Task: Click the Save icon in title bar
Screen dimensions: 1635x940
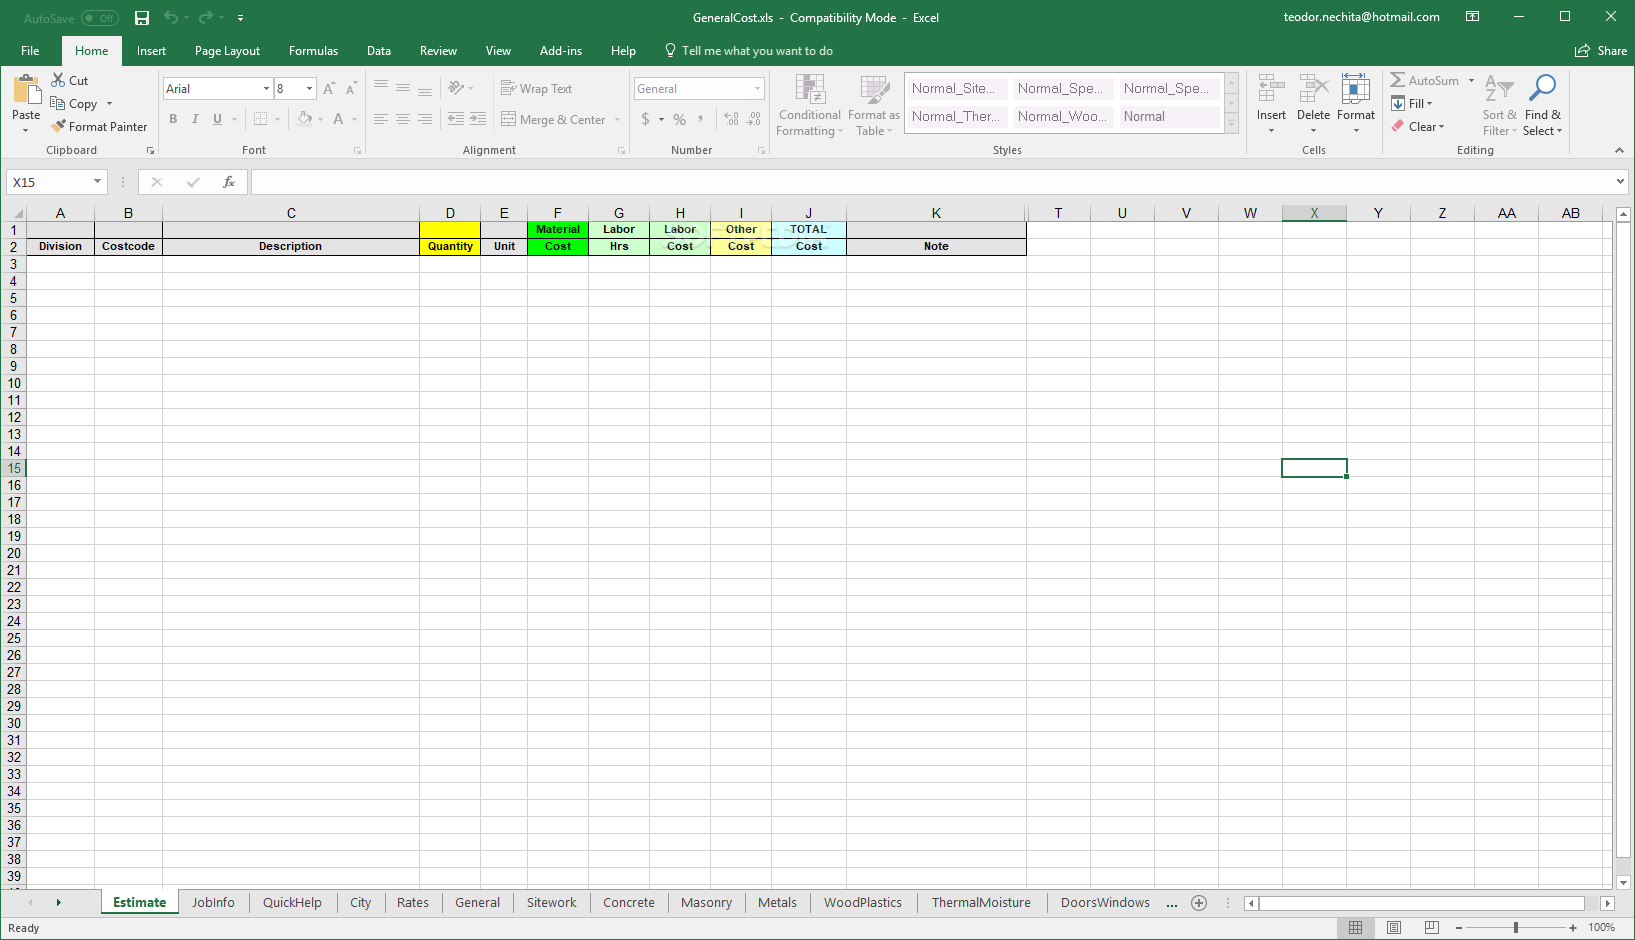Action: point(142,18)
